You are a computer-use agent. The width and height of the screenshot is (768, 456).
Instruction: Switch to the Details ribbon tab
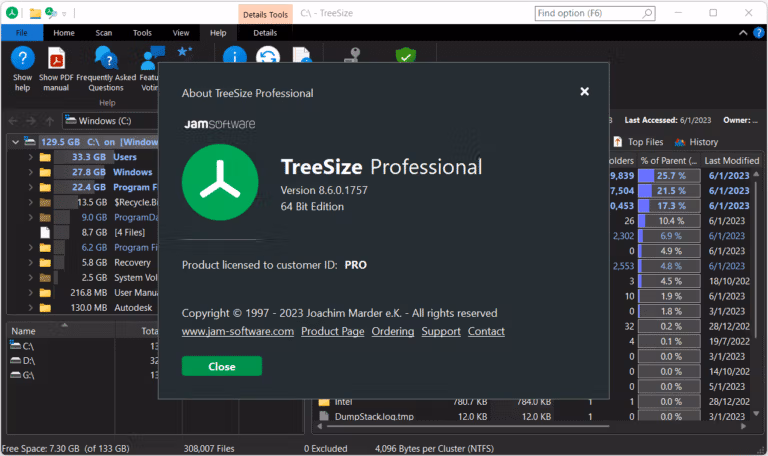pyautogui.click(x=265, y=33)
